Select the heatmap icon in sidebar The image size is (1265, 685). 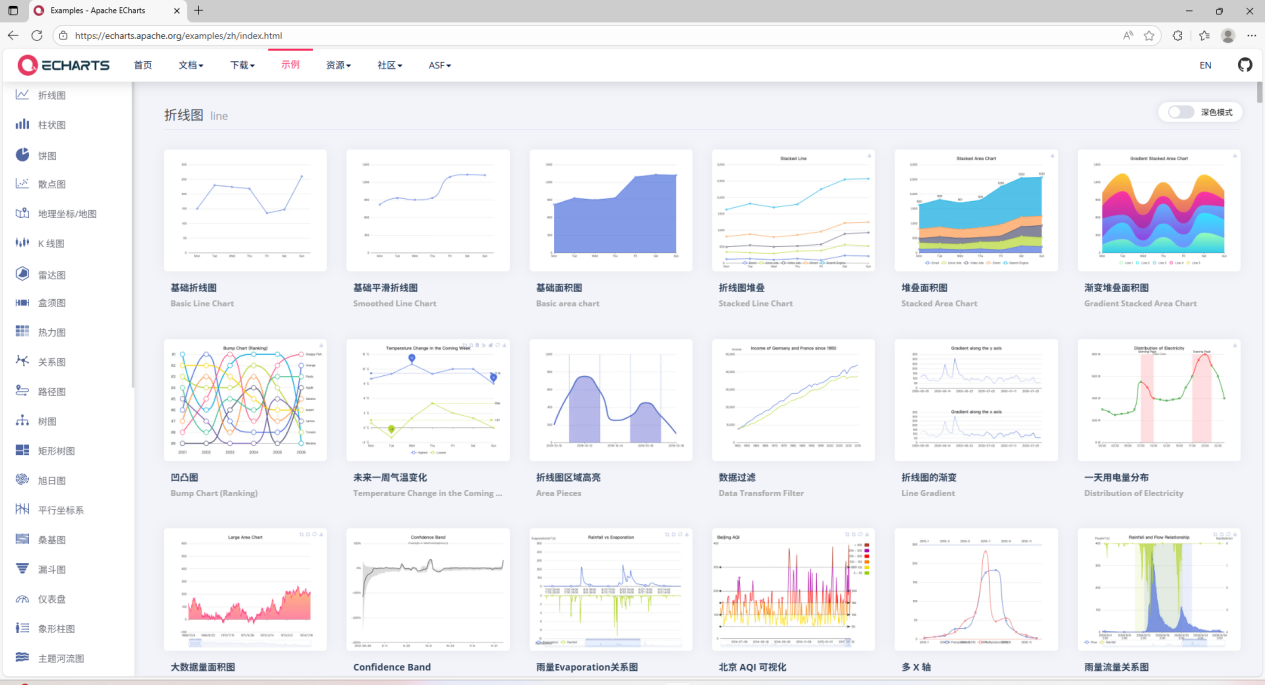coord(22,332)
